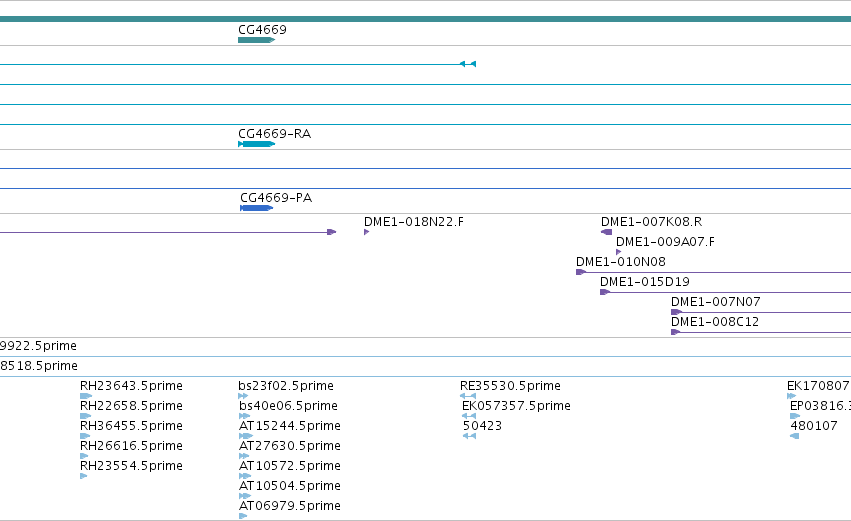Click the bs40e06.5prime EST label
Screen dimensions: 851x521
click(x=288, y=406)
